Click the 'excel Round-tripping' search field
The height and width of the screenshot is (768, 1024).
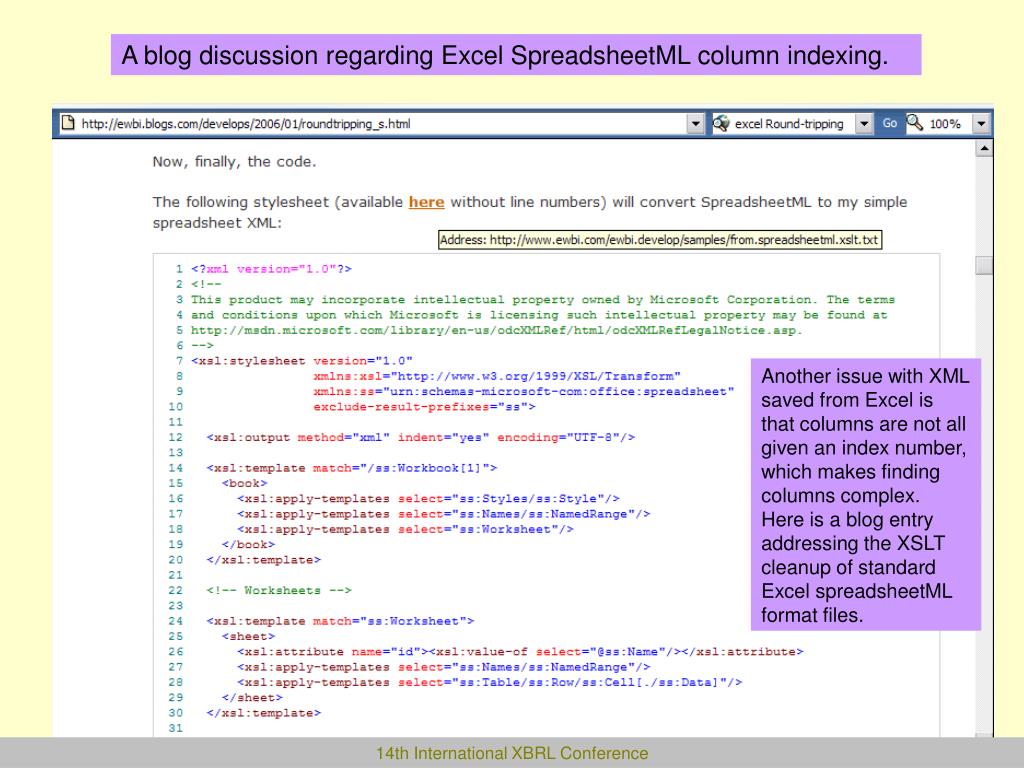click(792, 123)
